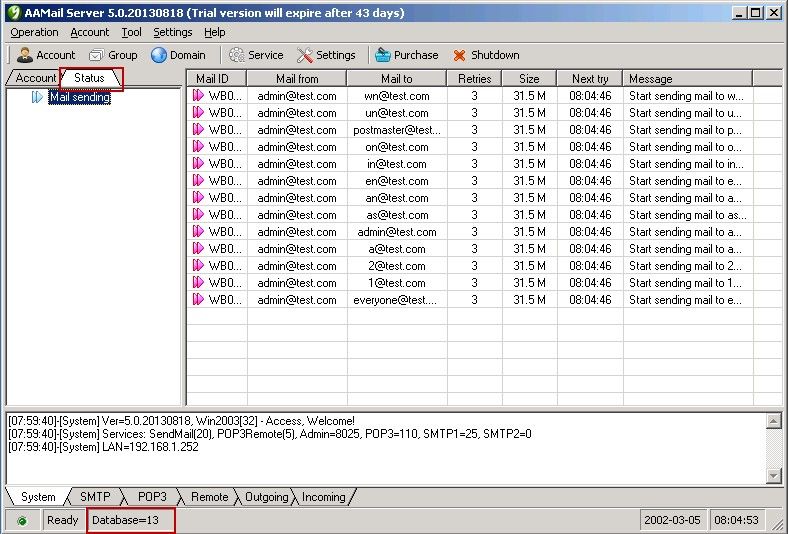
Task: Select the SMTP log tab
Action: (x=95, y=497)
